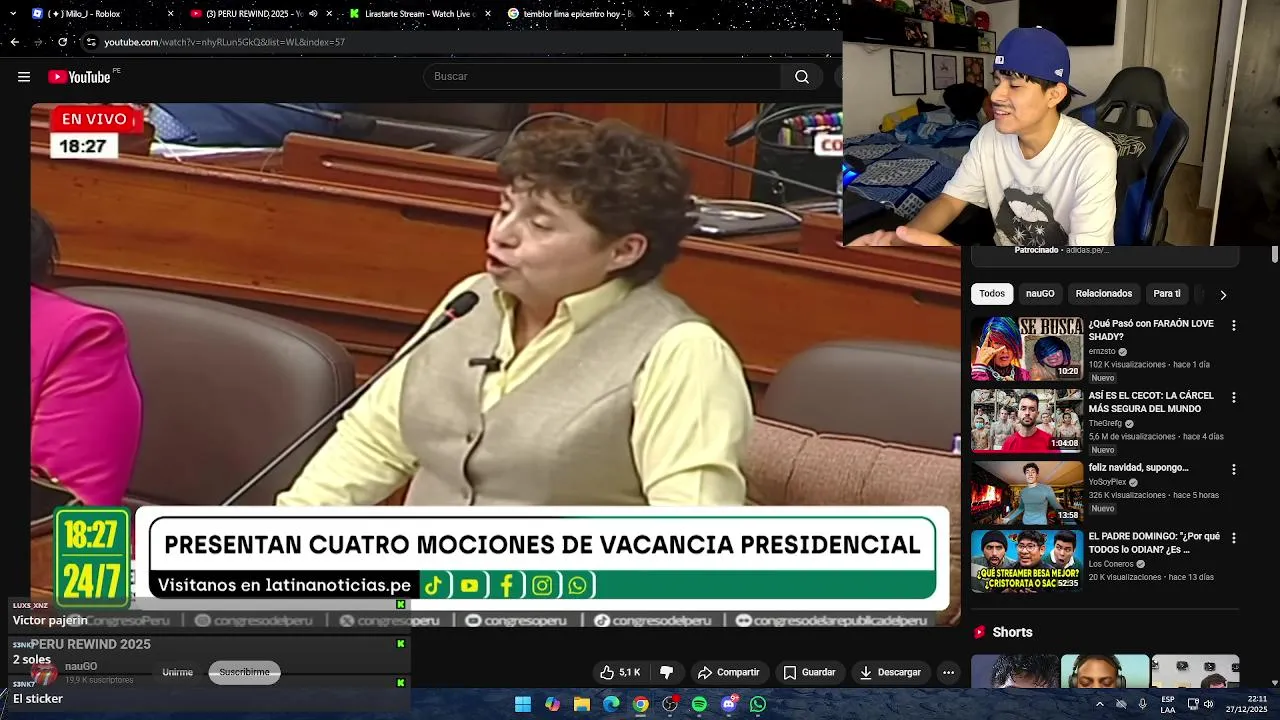Open options menu for FARAÓN LOVE SHADY video
The height and width of the screenshot is (720, 1280).
click(1233, 326)
